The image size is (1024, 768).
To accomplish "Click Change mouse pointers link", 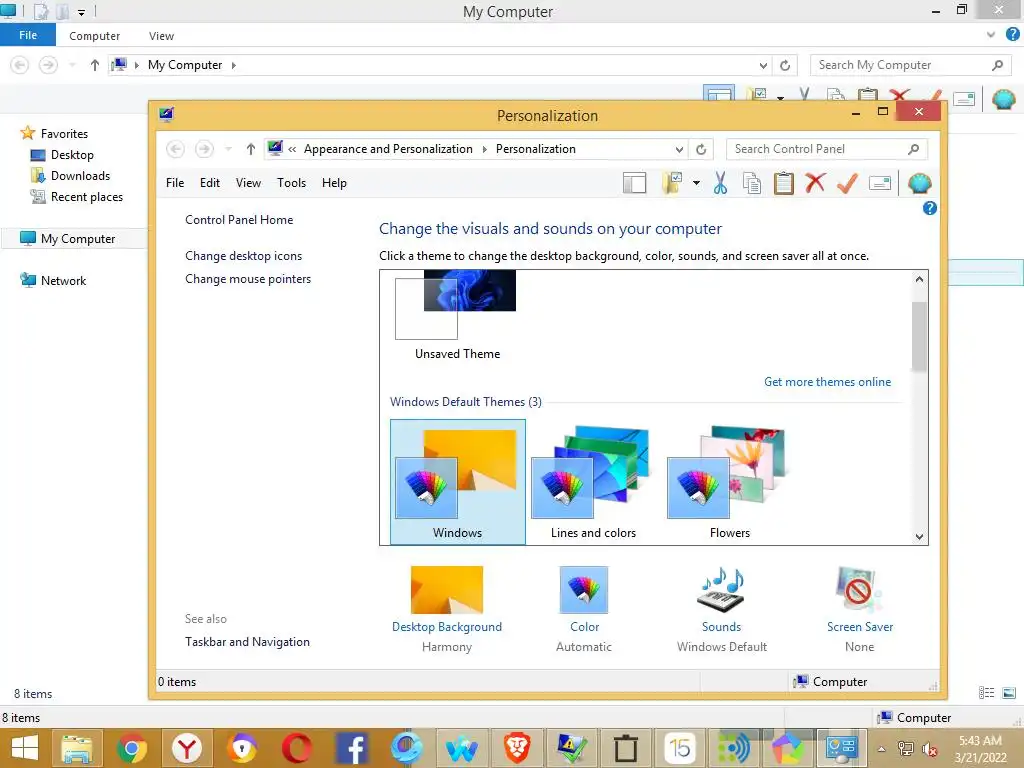I will pos(248,279).
